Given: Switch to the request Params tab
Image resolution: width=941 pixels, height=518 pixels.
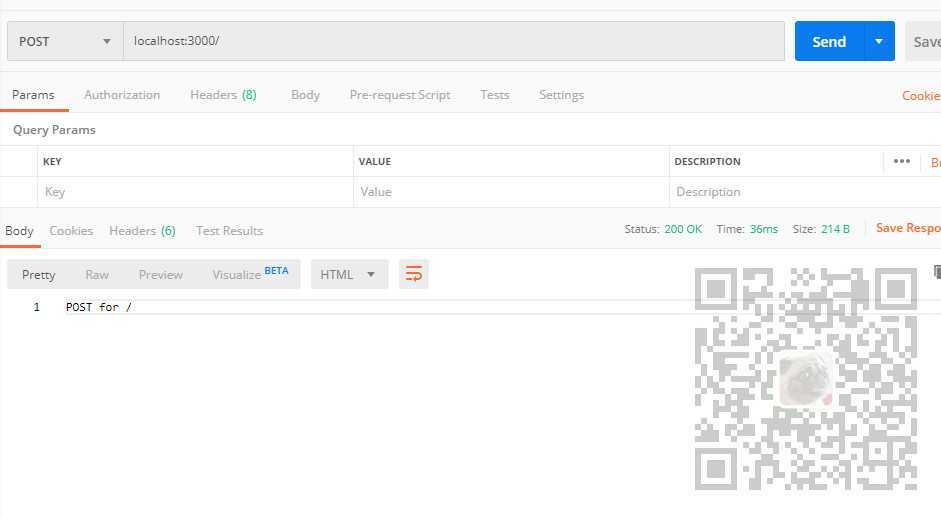Looking at the screenshot, I should pyautogui.click(x=33, y=95).
